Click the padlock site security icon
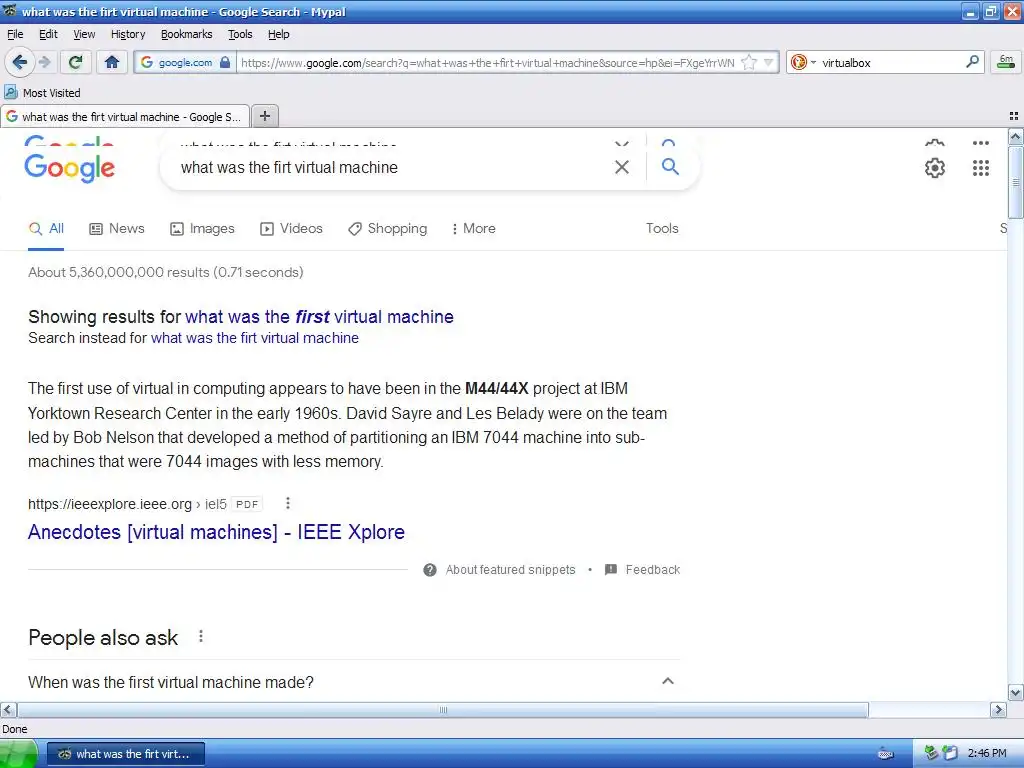 click(225, 63)
